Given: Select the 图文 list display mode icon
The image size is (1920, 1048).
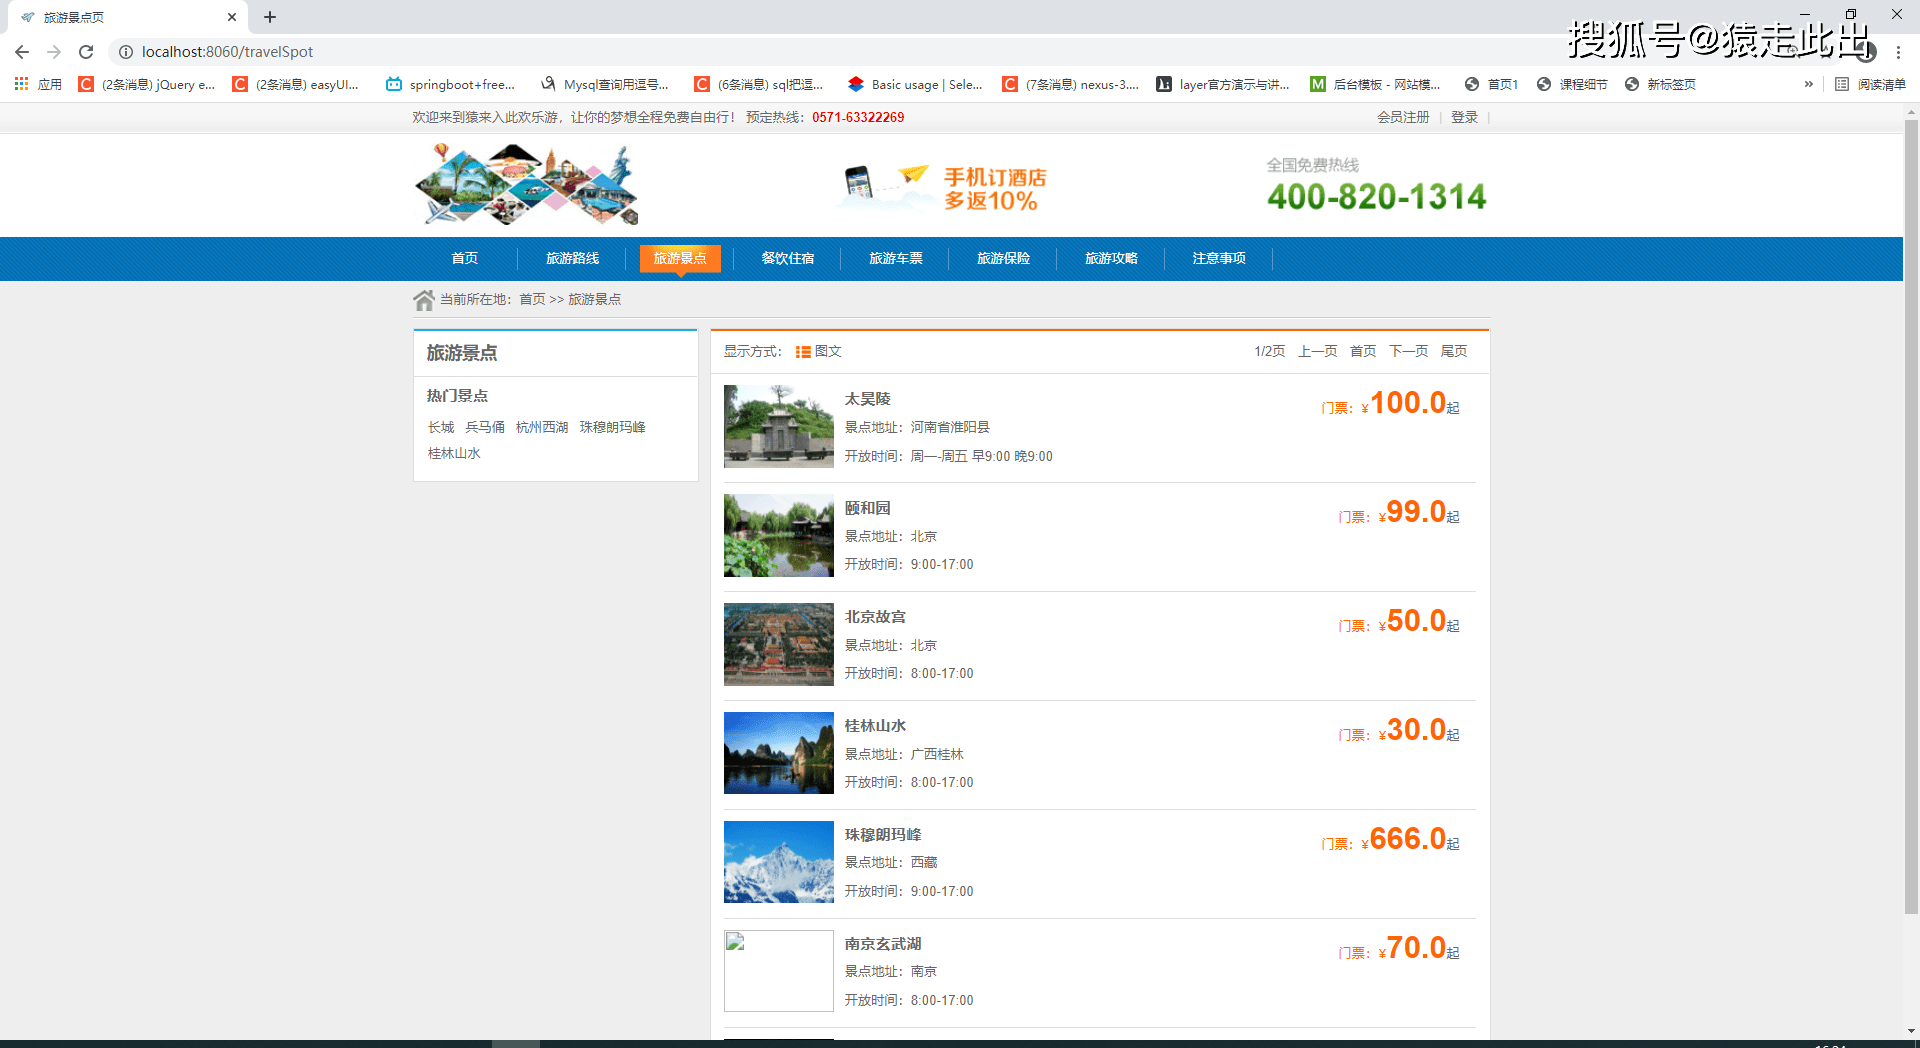Looking at the screenshot, I should (x=803, y=352).
